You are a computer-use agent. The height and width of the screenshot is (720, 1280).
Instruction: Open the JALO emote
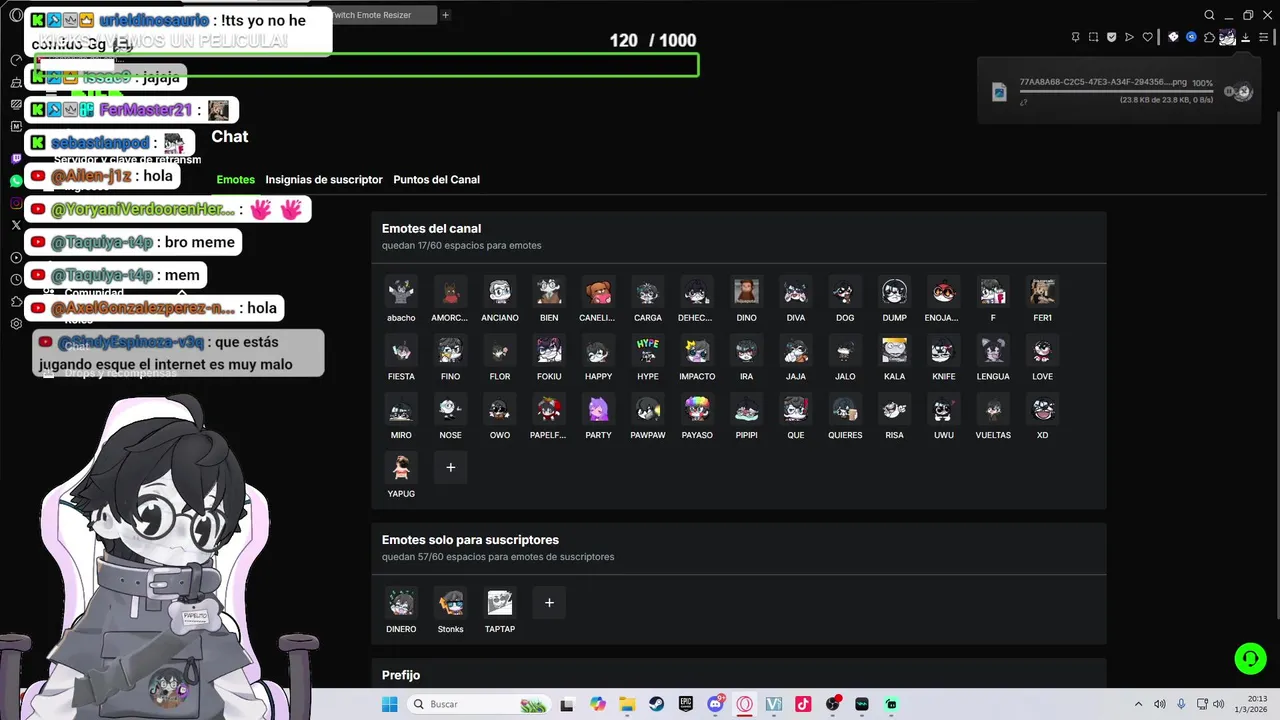845,351
